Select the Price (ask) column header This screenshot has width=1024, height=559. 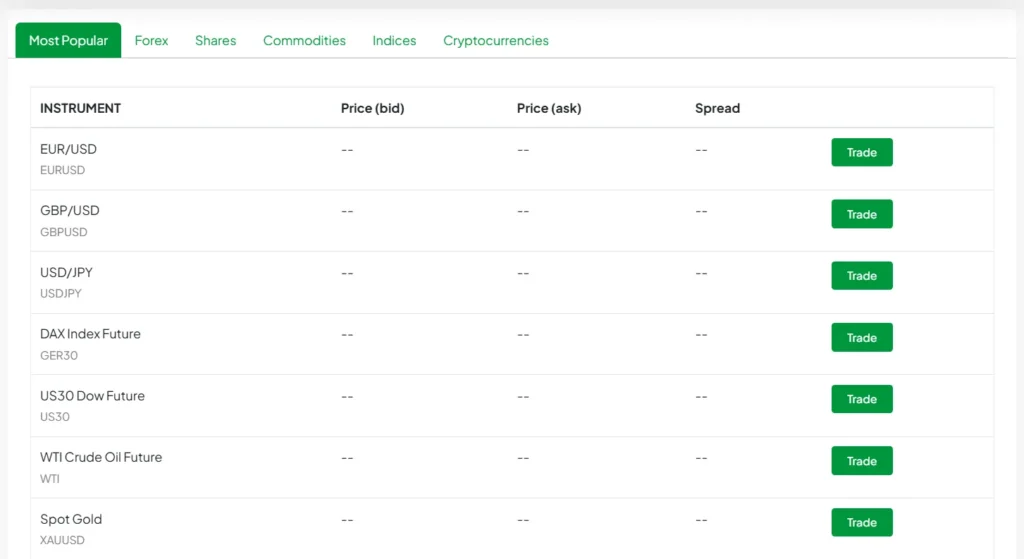(548, 108)
